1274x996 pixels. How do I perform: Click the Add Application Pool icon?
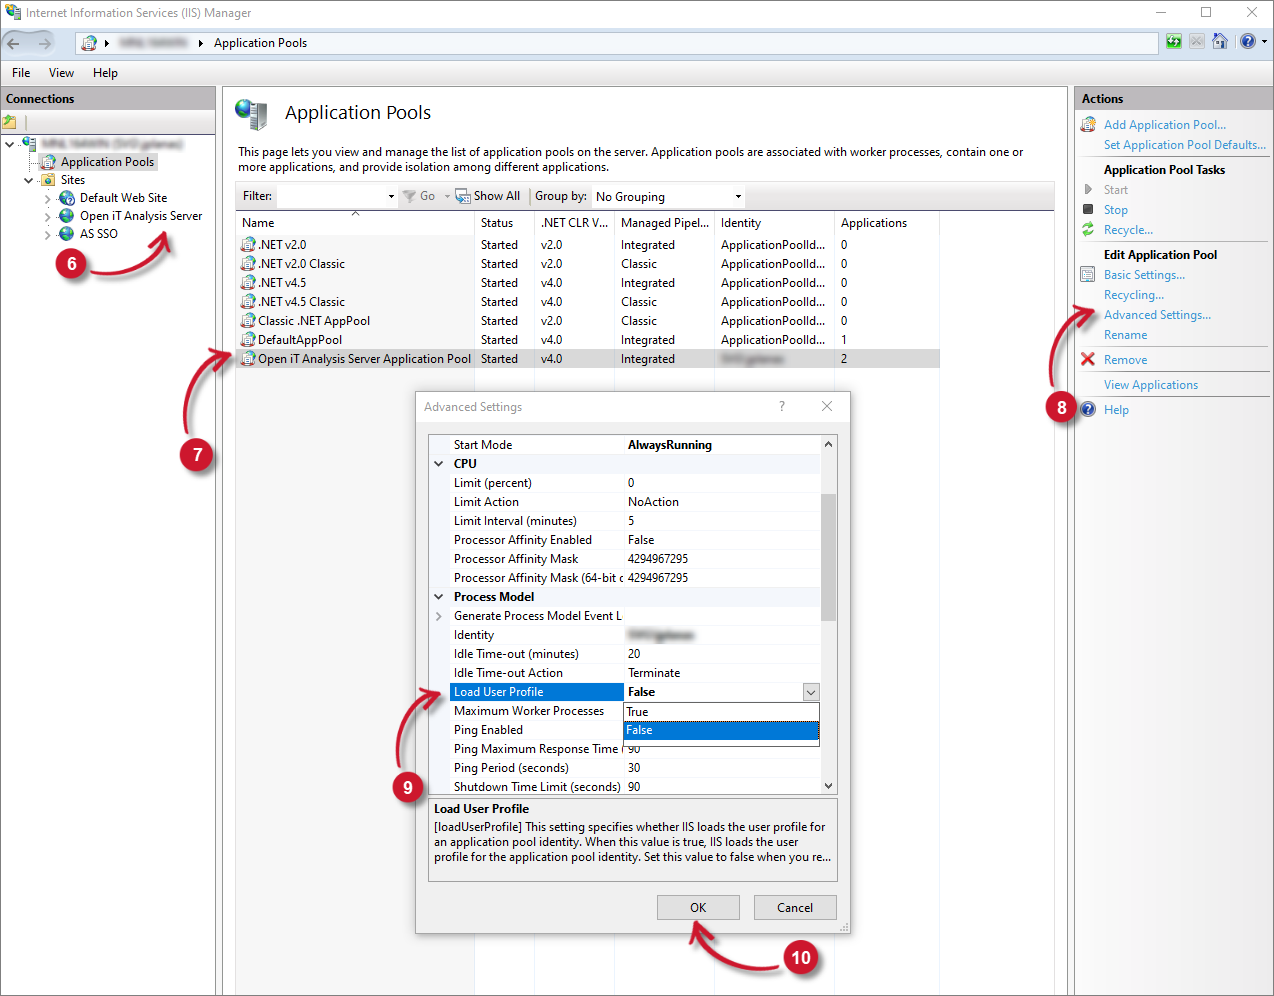point(1088,125)
